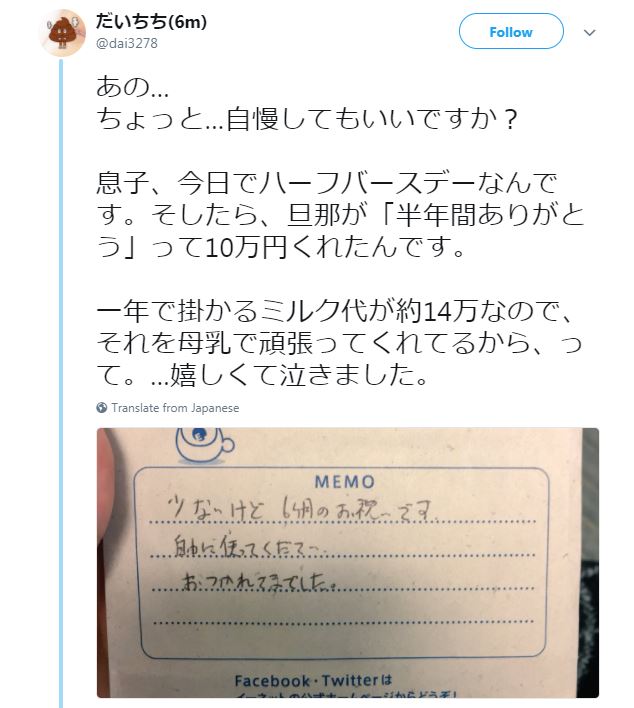This screenshot has width=634, height=708.
Task: Click the MEMO heading in the photo
Action: pos(344,482)
